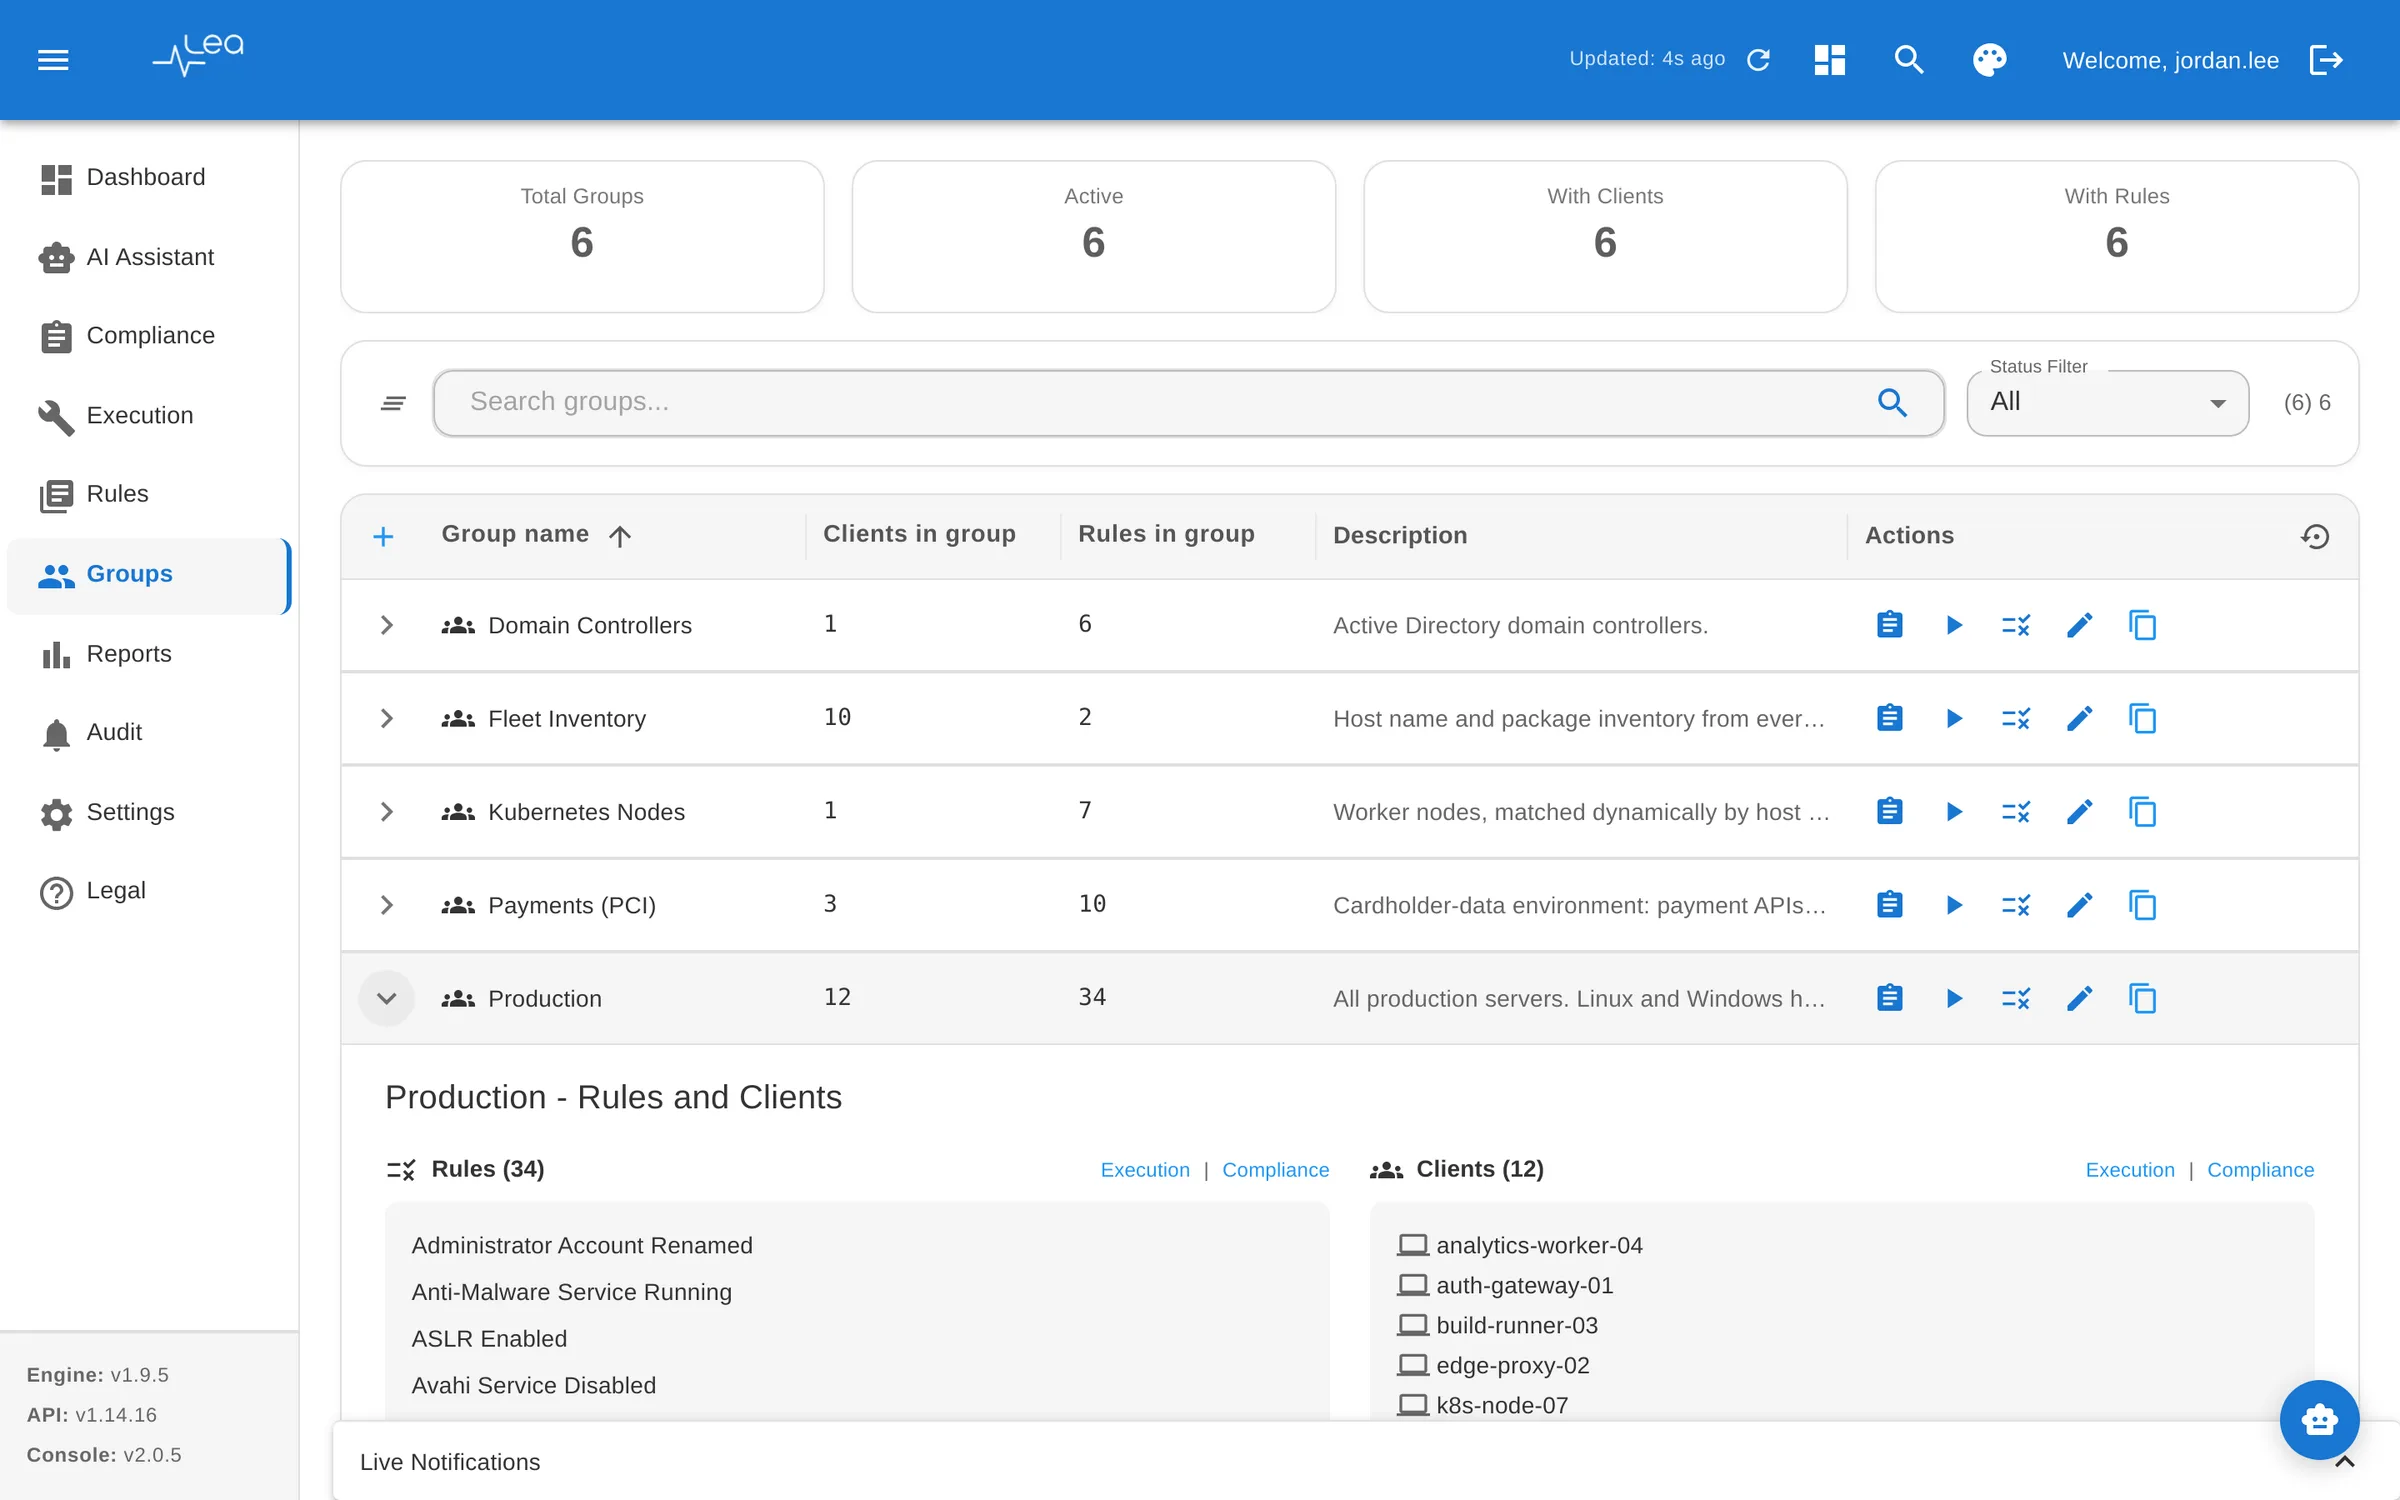Expand the Fleet Inventory row

coord(387,718)
